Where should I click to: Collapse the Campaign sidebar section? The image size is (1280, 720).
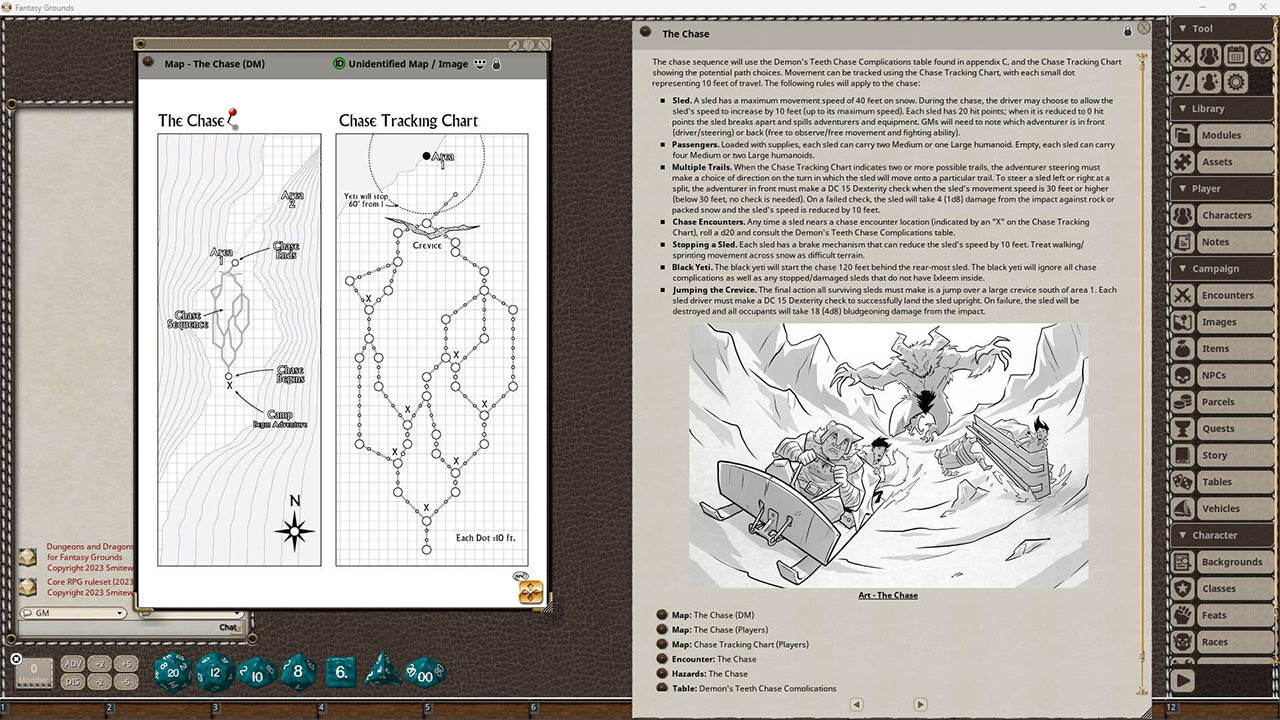pos(1180,268)
